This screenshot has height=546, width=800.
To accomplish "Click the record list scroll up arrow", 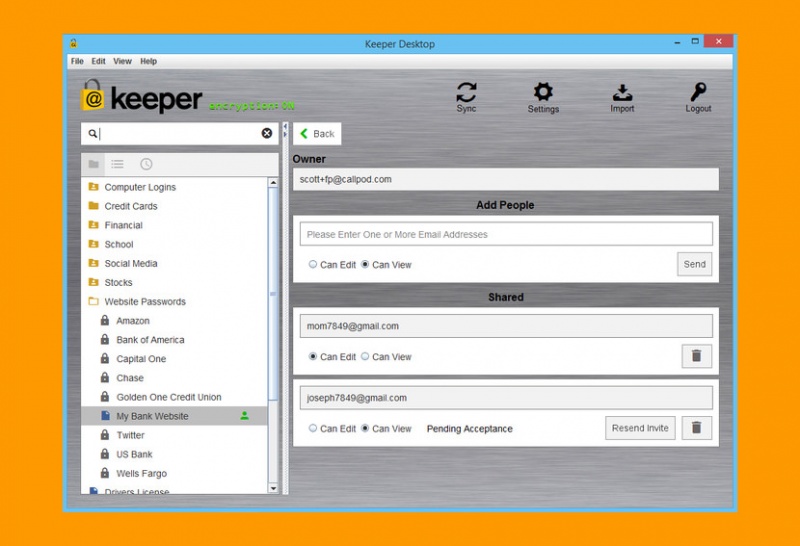I will pyautogui.click(x=273, y=182).
